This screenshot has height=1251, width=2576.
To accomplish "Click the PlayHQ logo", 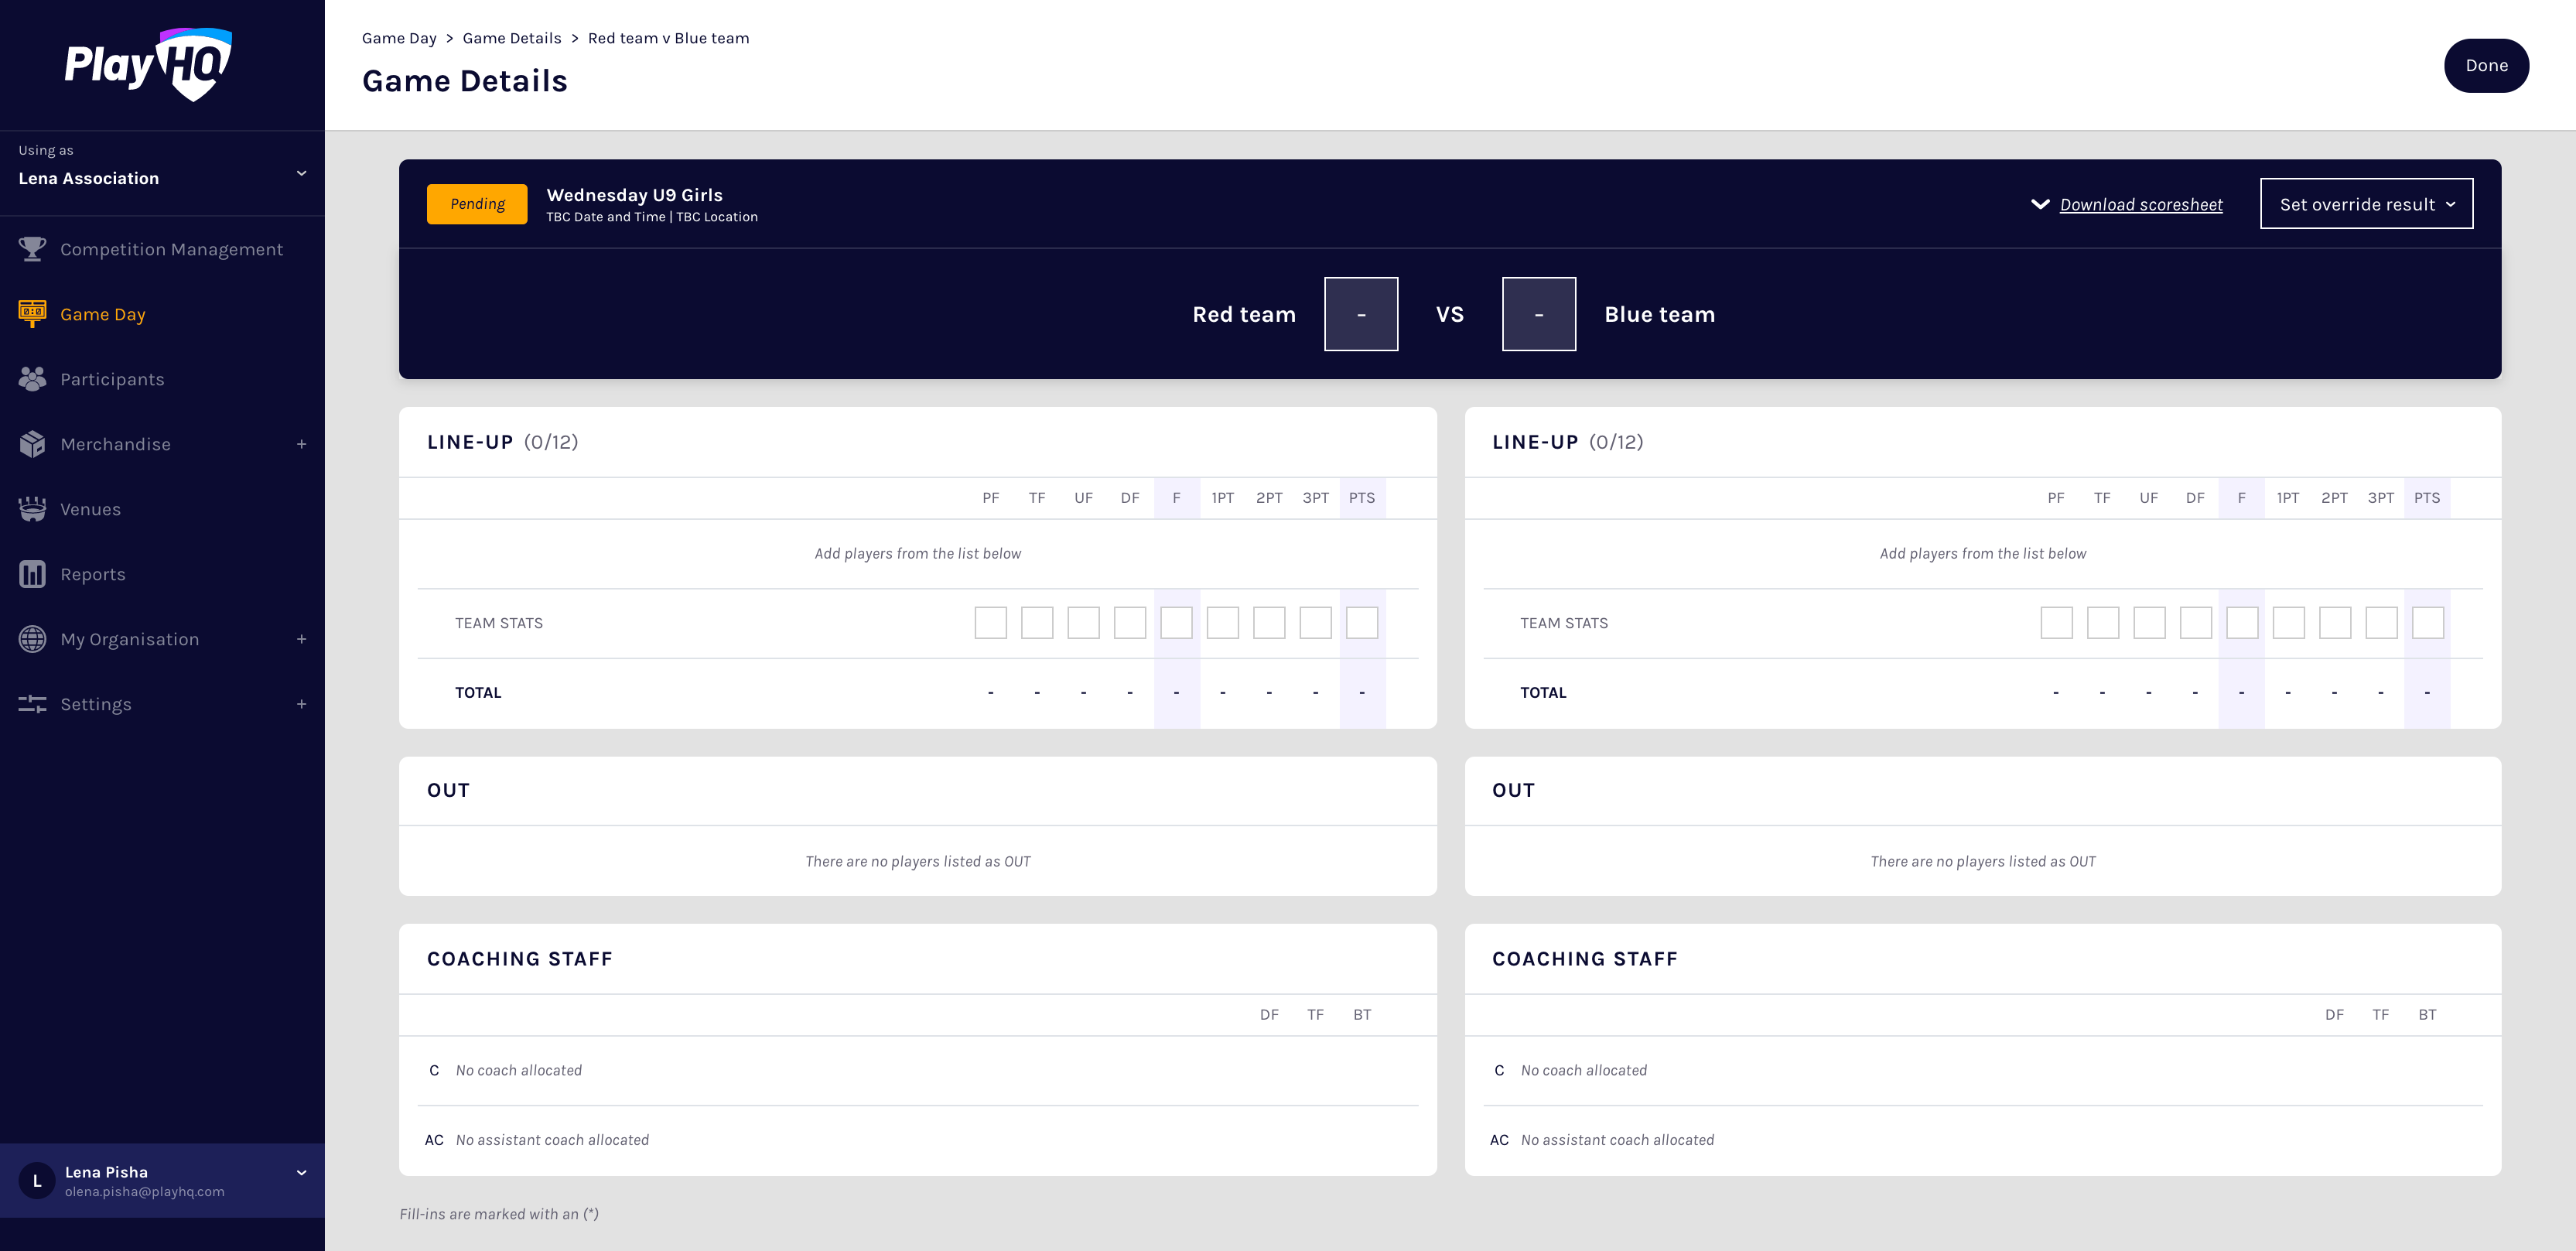I will pos(148,65).
